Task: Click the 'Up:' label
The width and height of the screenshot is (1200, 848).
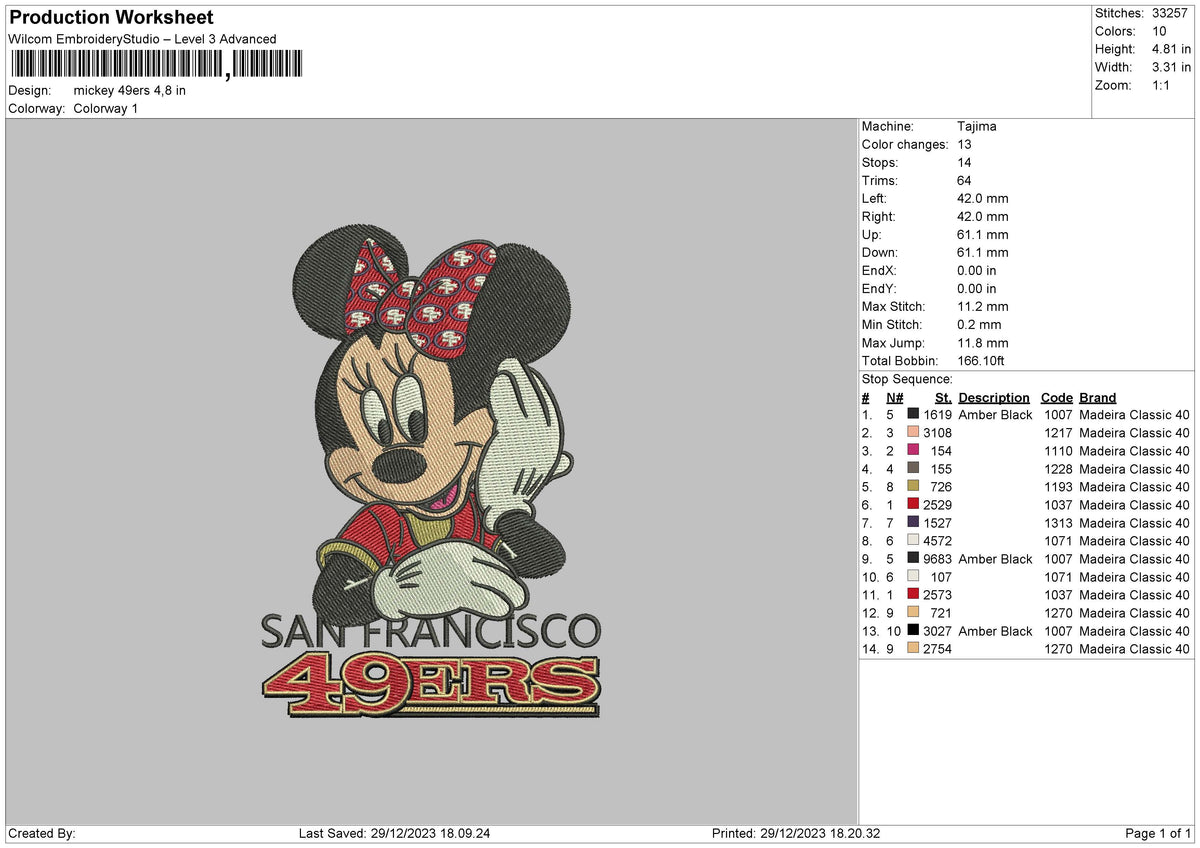Action: click(x=872, y=234)
